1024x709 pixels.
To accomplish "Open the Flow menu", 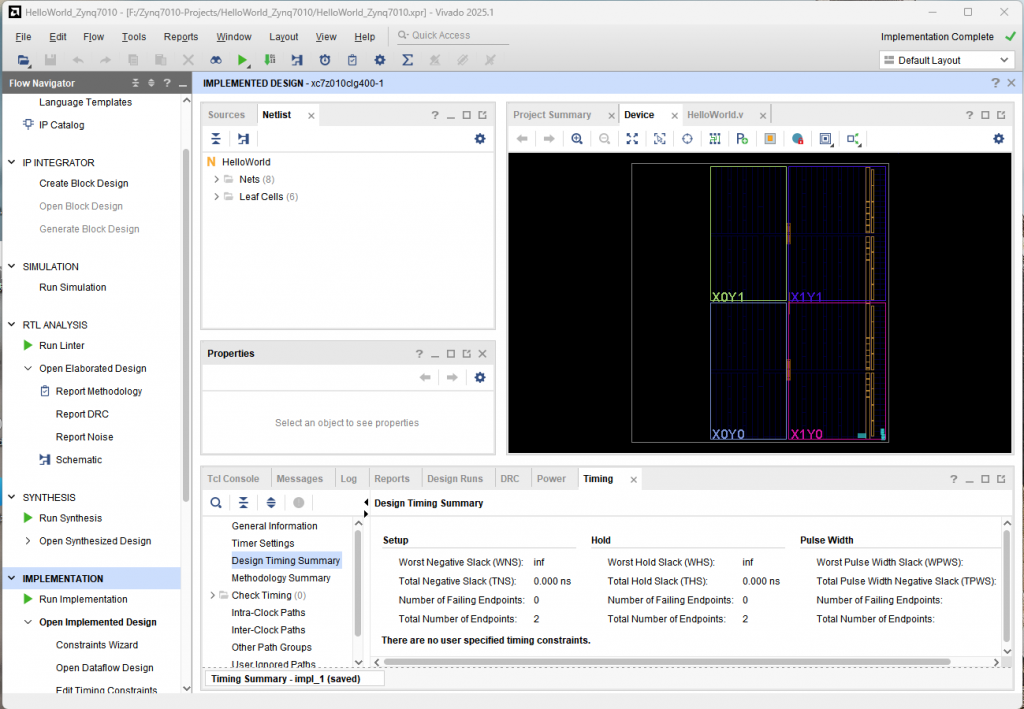I will (93, 37).
